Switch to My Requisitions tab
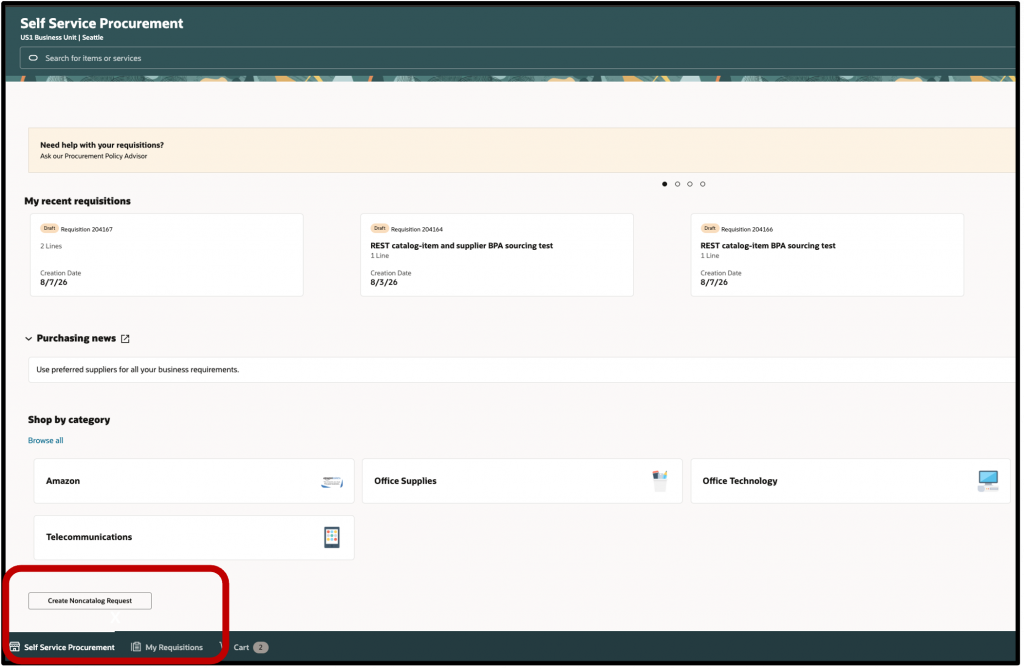 tap(167, 647)
